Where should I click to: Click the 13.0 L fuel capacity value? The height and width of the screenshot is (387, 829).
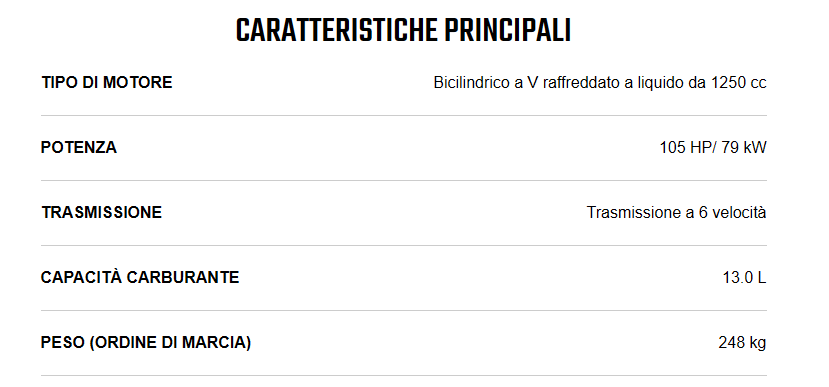click(x=744, y=278)
